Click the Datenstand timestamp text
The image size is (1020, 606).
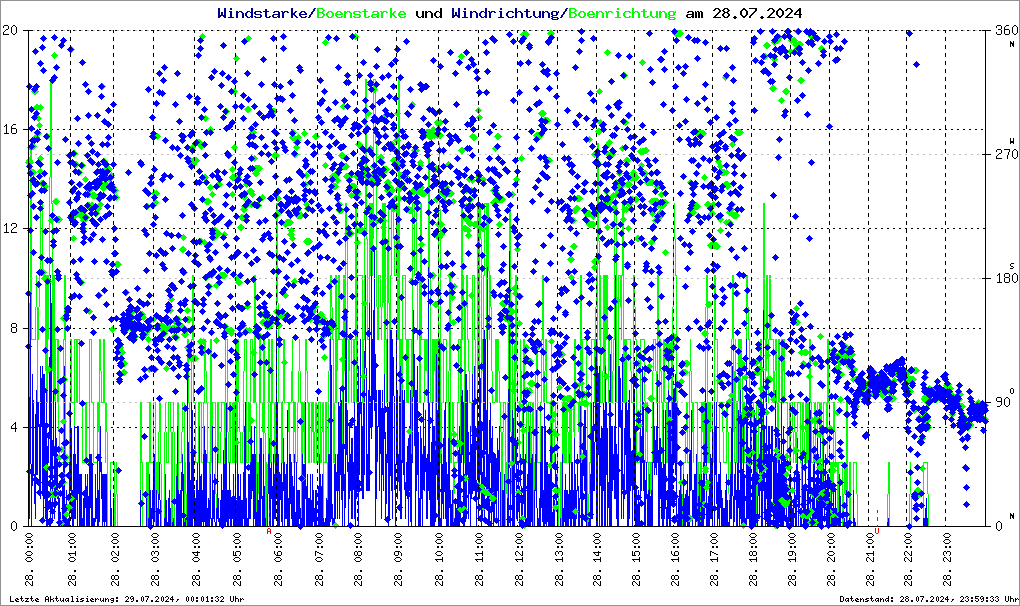pos(929,599)
